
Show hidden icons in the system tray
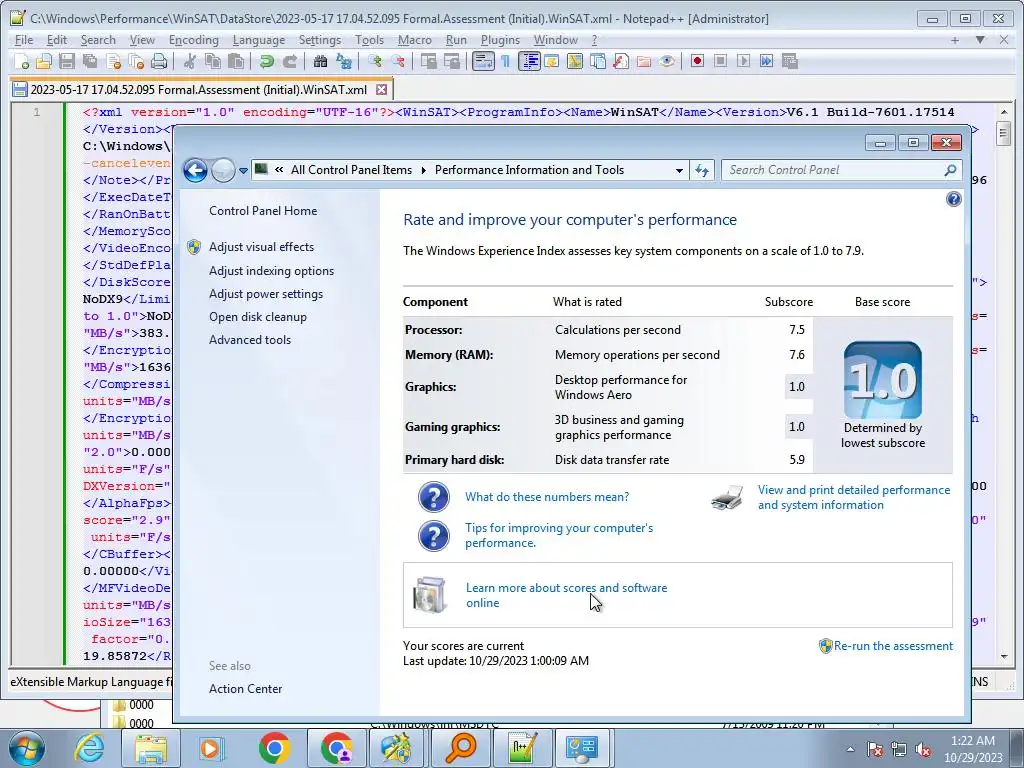(850, 749)
